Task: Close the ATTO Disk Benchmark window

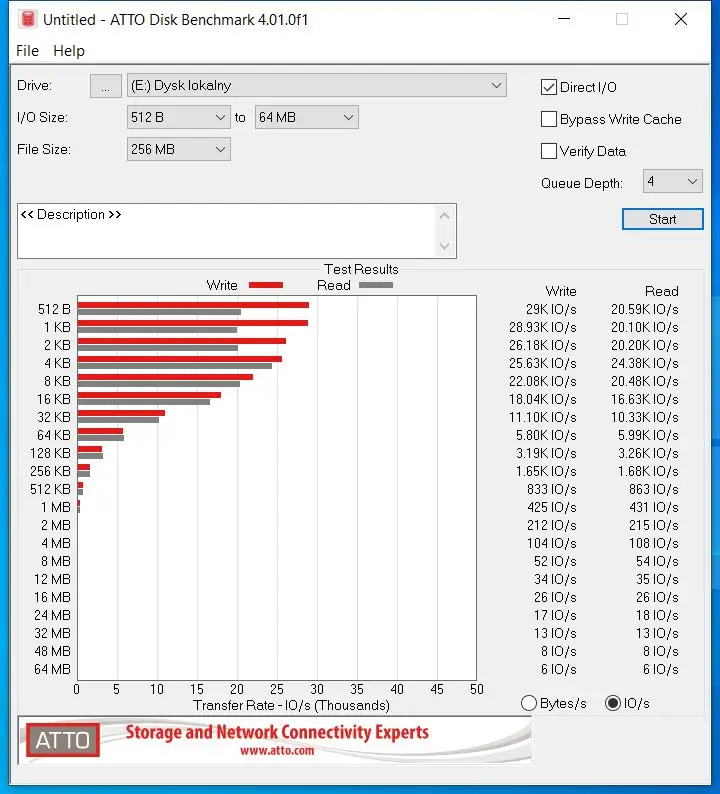Action: coord(681,19)
